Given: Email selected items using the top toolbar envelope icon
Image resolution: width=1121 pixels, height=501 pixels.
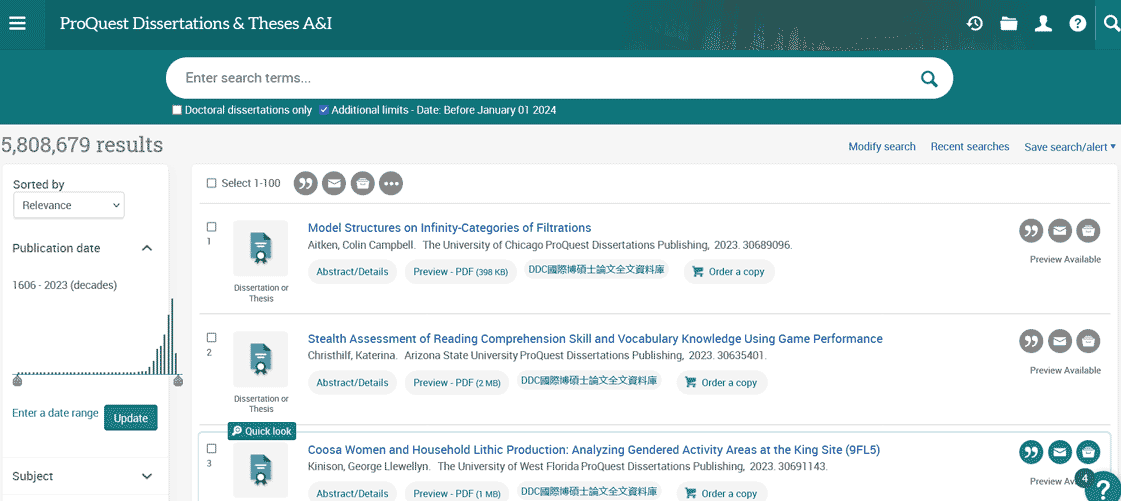Looking at the screenshot, I should point(334,184).
